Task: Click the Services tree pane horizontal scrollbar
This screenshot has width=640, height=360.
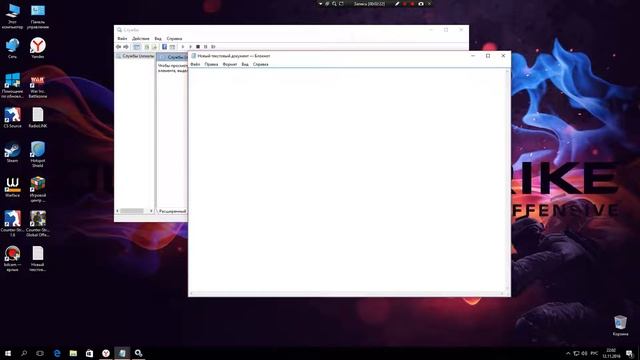Action: (134, 211)
